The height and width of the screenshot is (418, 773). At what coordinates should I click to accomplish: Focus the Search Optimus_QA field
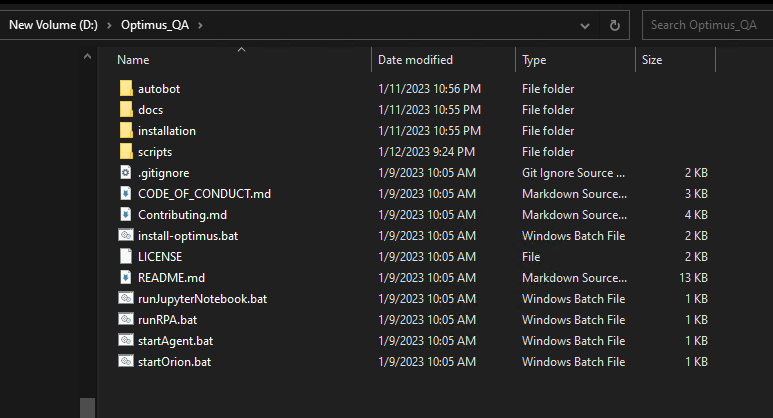(x=707, y=25)
